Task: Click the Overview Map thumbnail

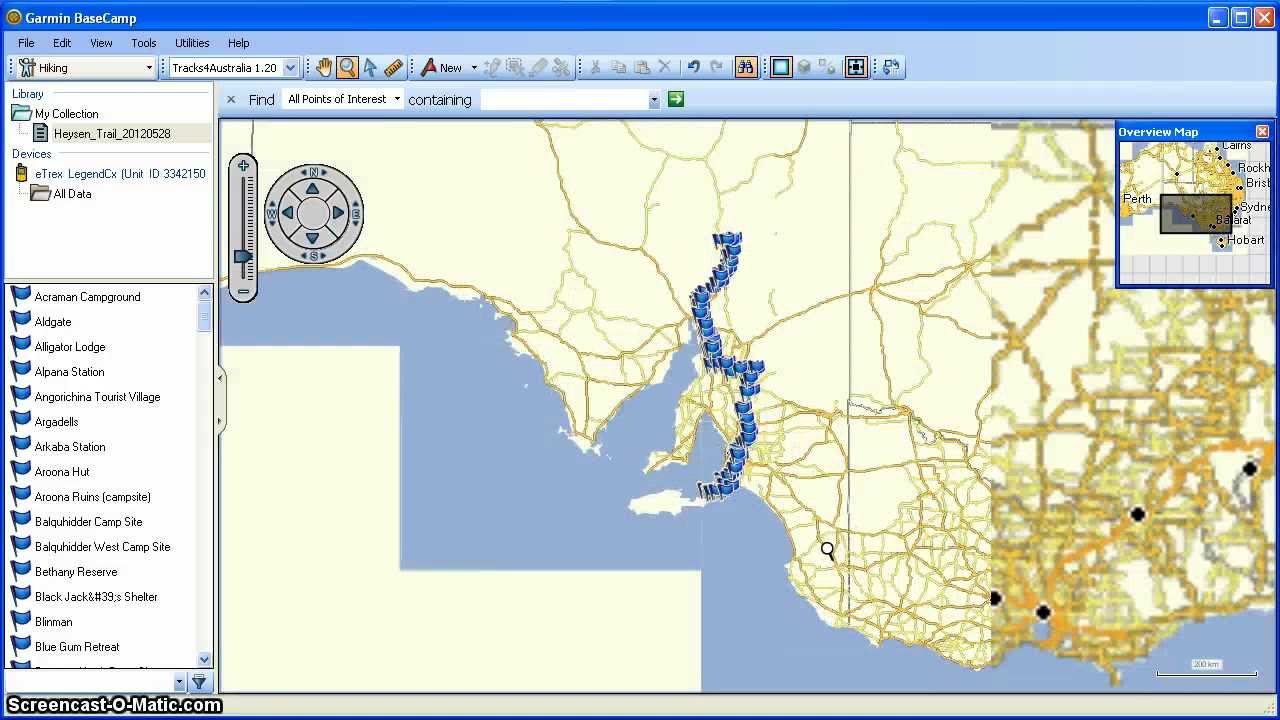Action: 1194,212
